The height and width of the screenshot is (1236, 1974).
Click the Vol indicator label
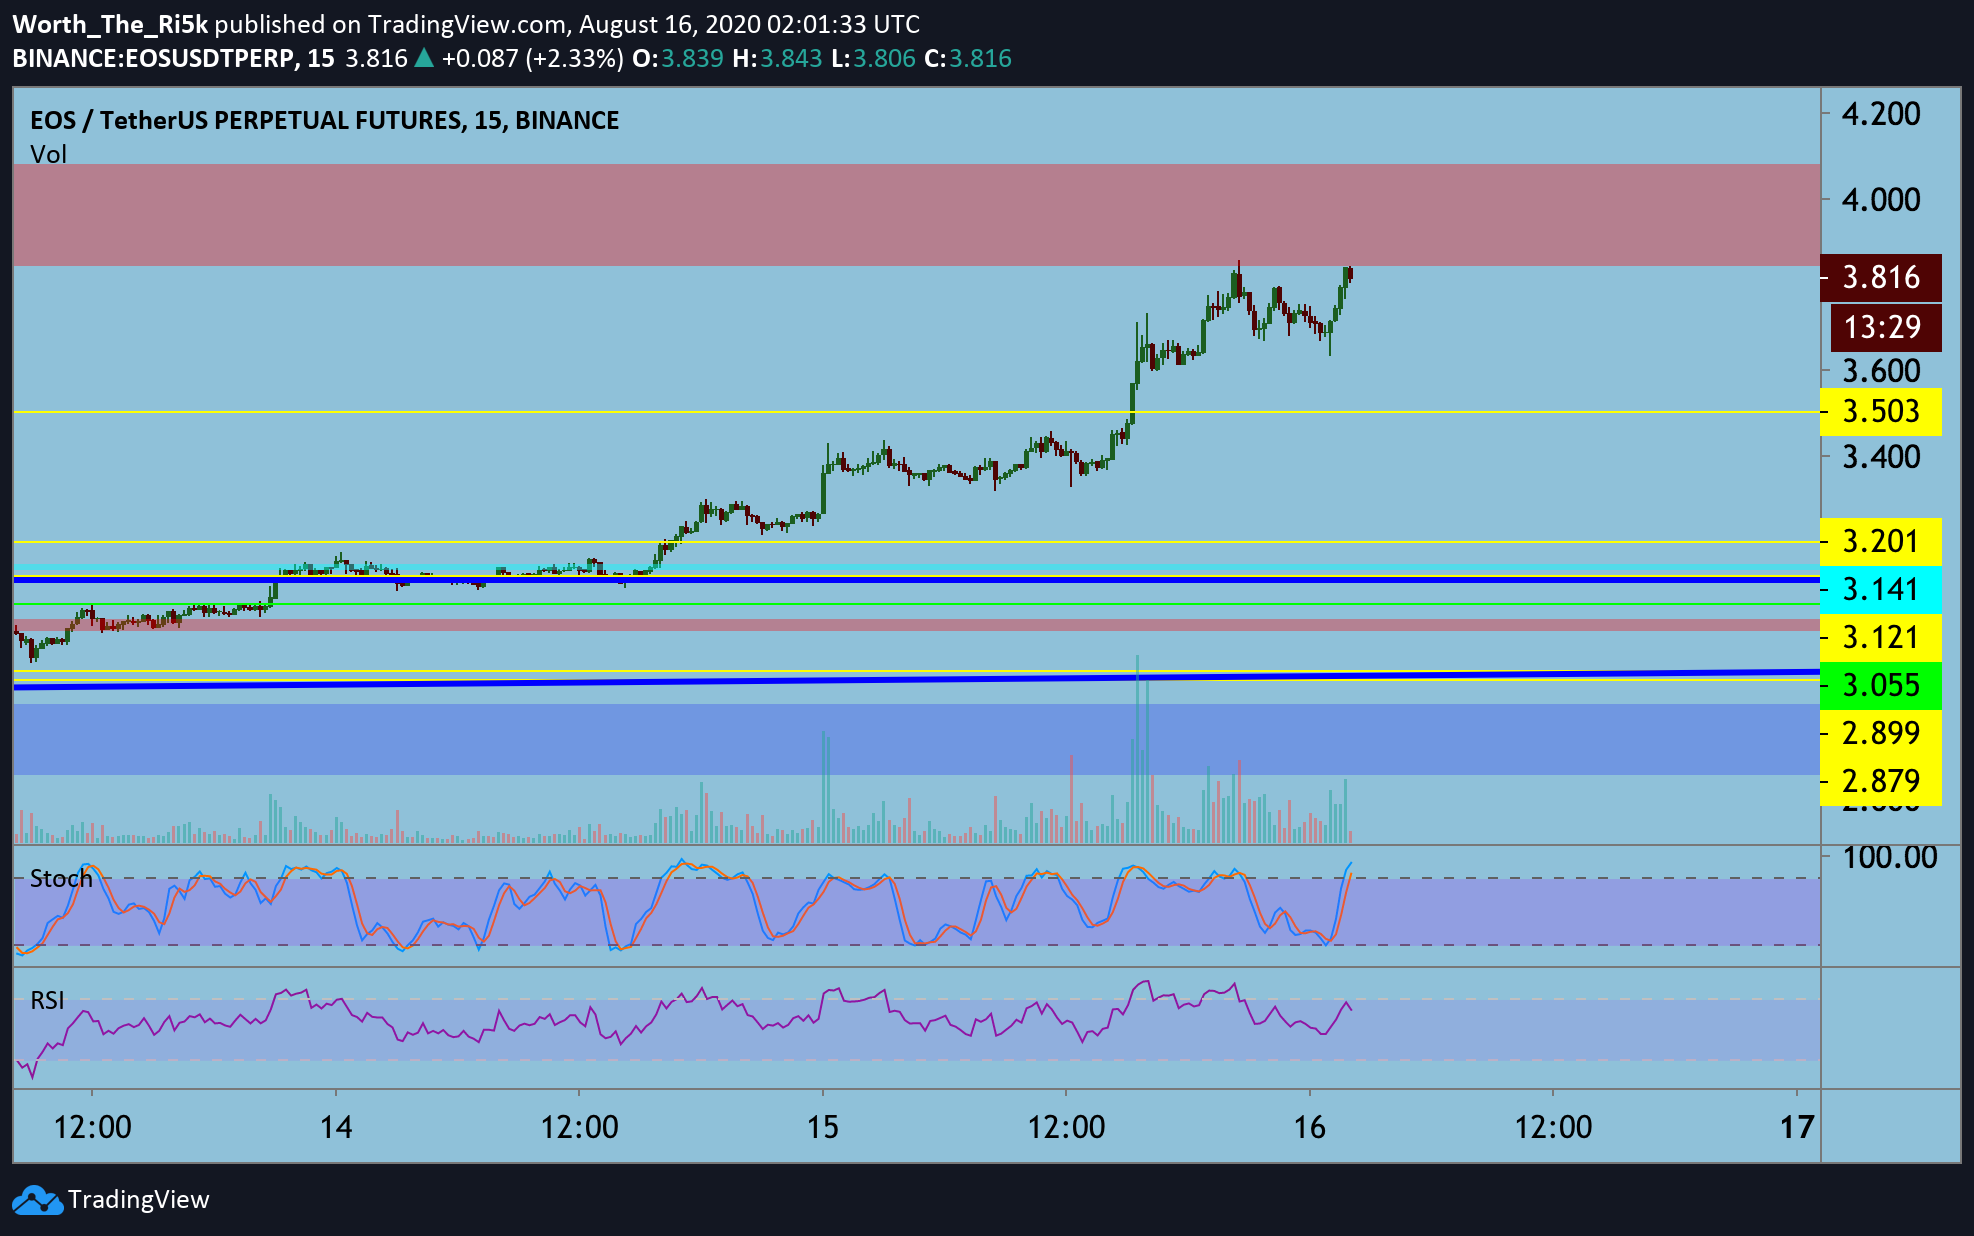tap(48, 154)
